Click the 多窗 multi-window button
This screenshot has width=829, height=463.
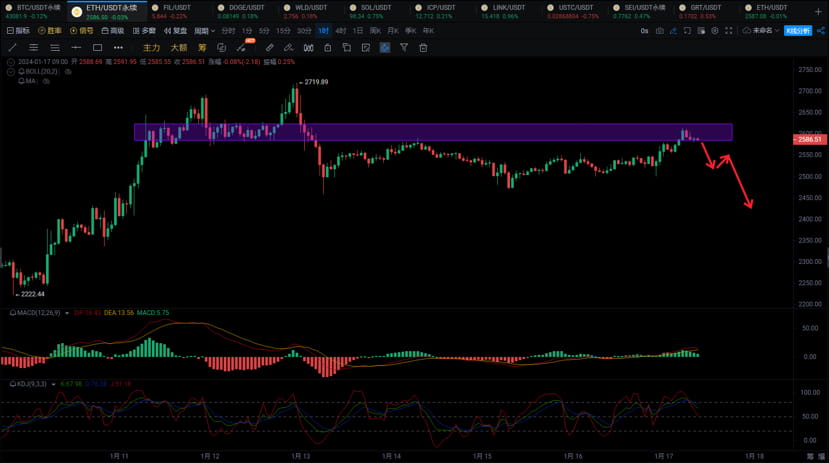tap(144, 31)
